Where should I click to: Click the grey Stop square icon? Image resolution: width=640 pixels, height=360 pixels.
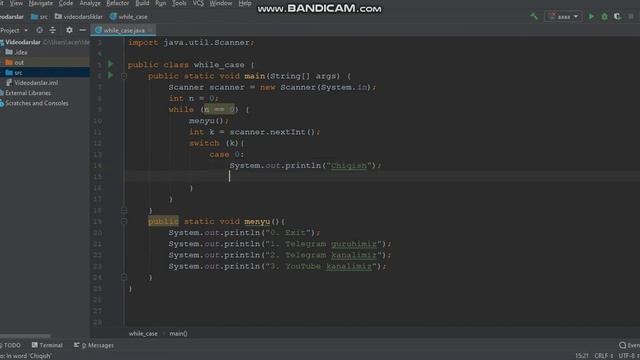[631, 17]
